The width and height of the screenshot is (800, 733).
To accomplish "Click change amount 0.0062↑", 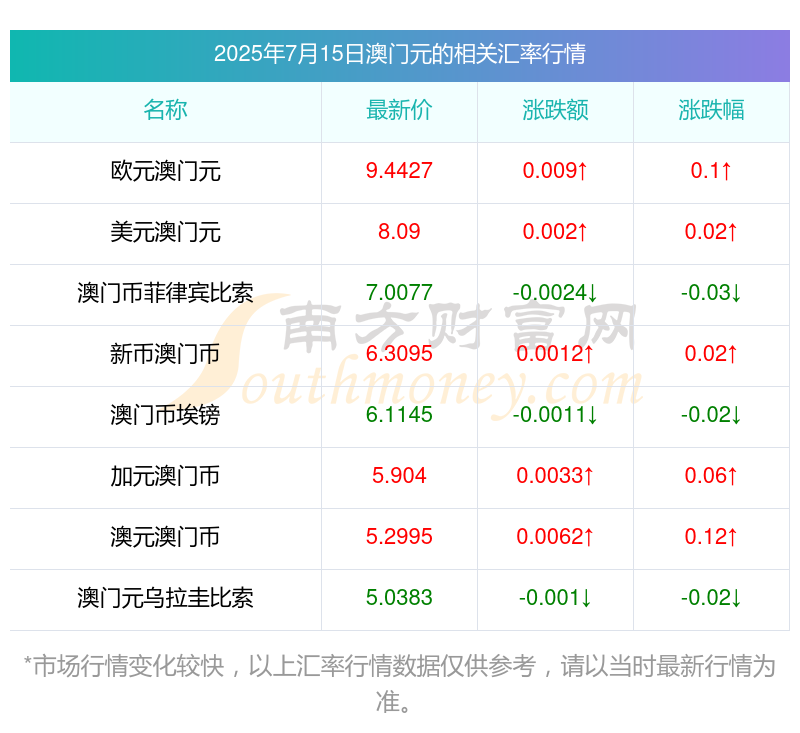I will [x=555, y=537].
